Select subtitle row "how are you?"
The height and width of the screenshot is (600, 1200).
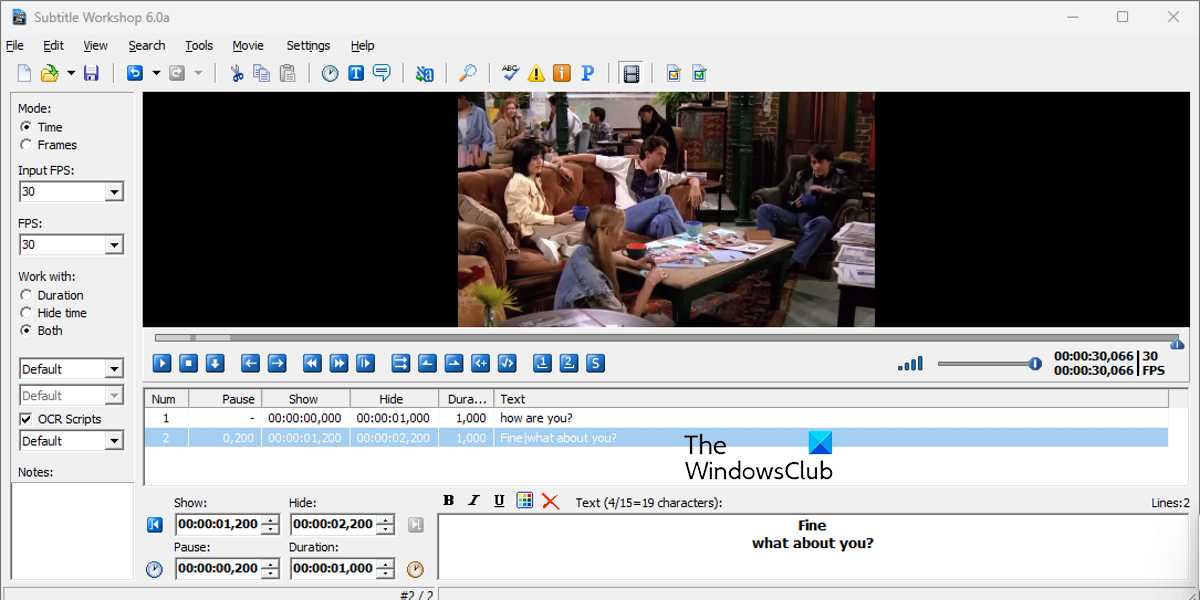(656, 418)
